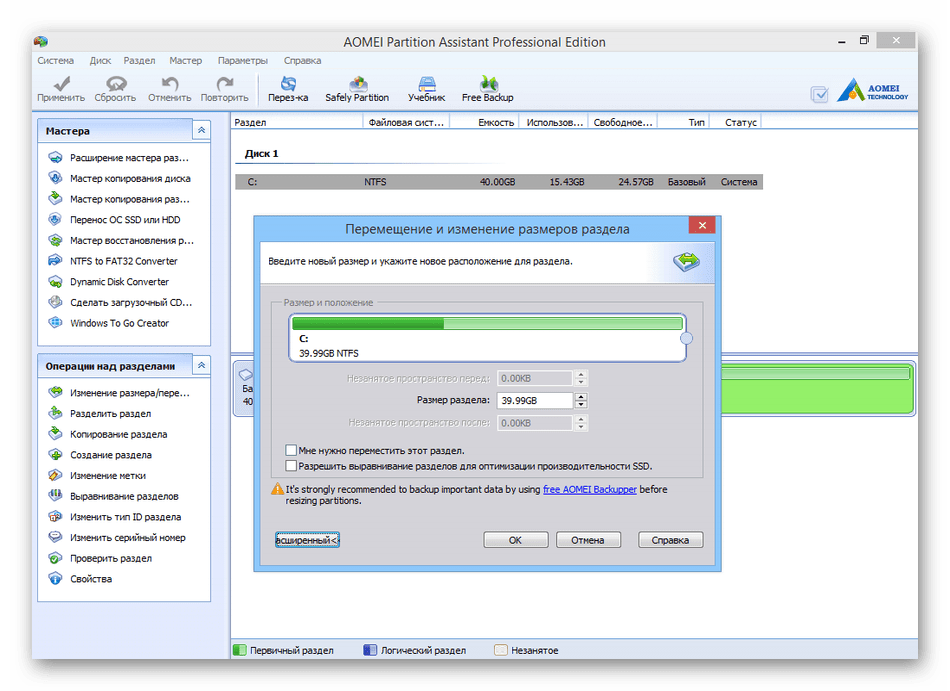Click the AOMEI Technology logo
This screenshot has width=950, height=691.
[x=873, y=90]
